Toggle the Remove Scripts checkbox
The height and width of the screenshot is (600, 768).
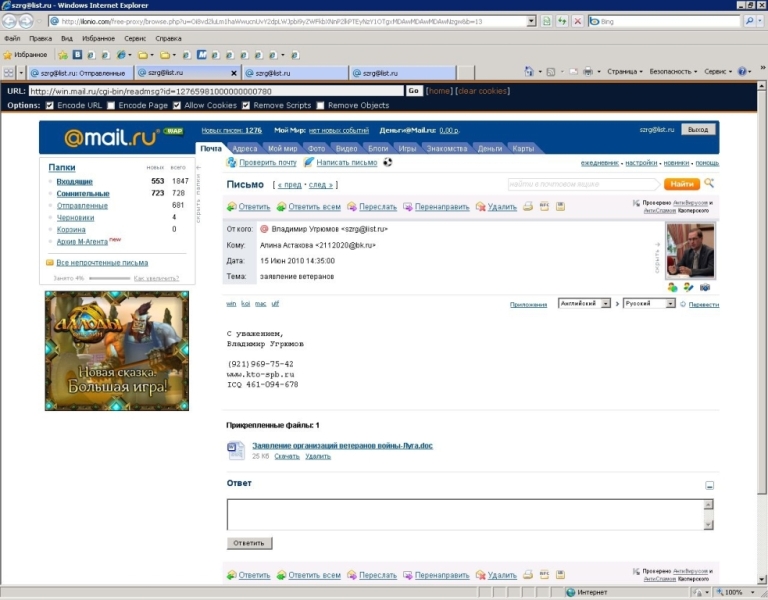(x=246, y=105)
